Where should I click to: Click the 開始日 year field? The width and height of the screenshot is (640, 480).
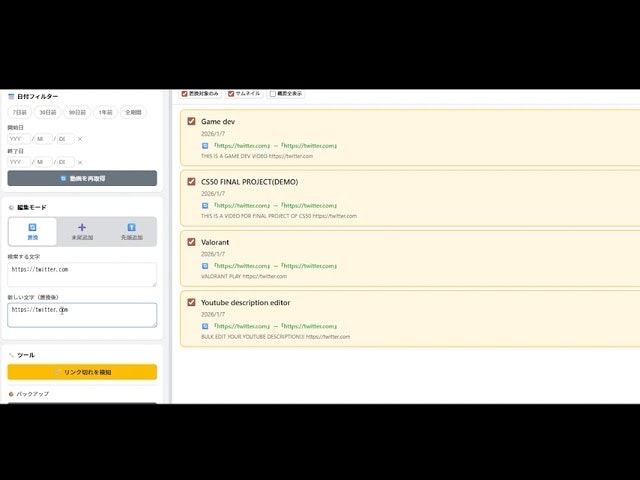(19, 139)
